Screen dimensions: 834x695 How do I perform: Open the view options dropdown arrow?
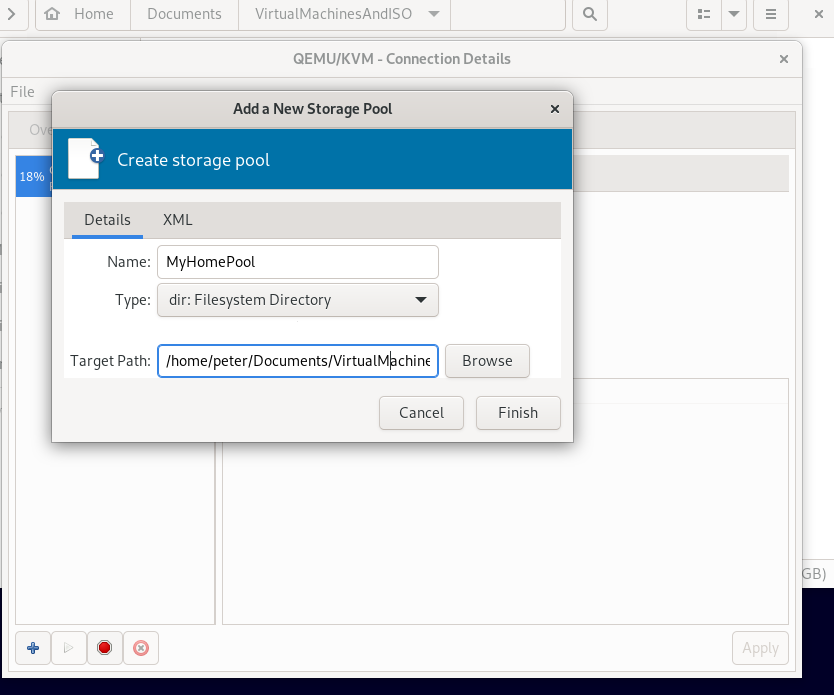coord(734,14)
